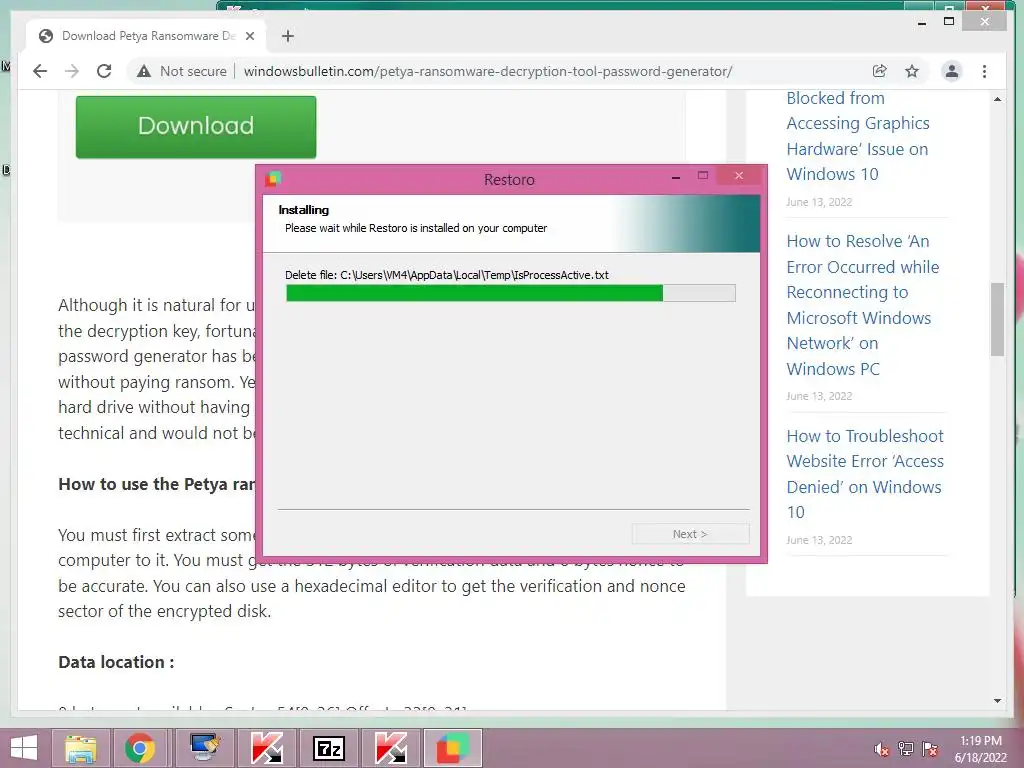Click the 'Installing' heading in Restoro
This screenshot has height=768, width=1024.
pos(304,210)
